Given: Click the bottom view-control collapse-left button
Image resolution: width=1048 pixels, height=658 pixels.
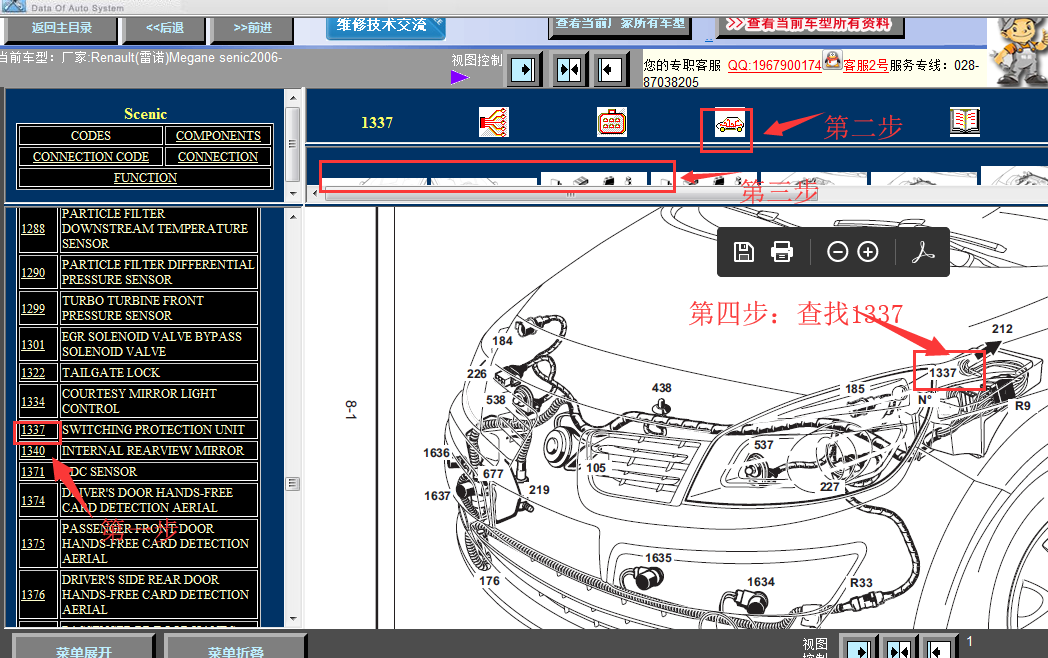Looking at the screenshot, I should click(x=938, y=649).
